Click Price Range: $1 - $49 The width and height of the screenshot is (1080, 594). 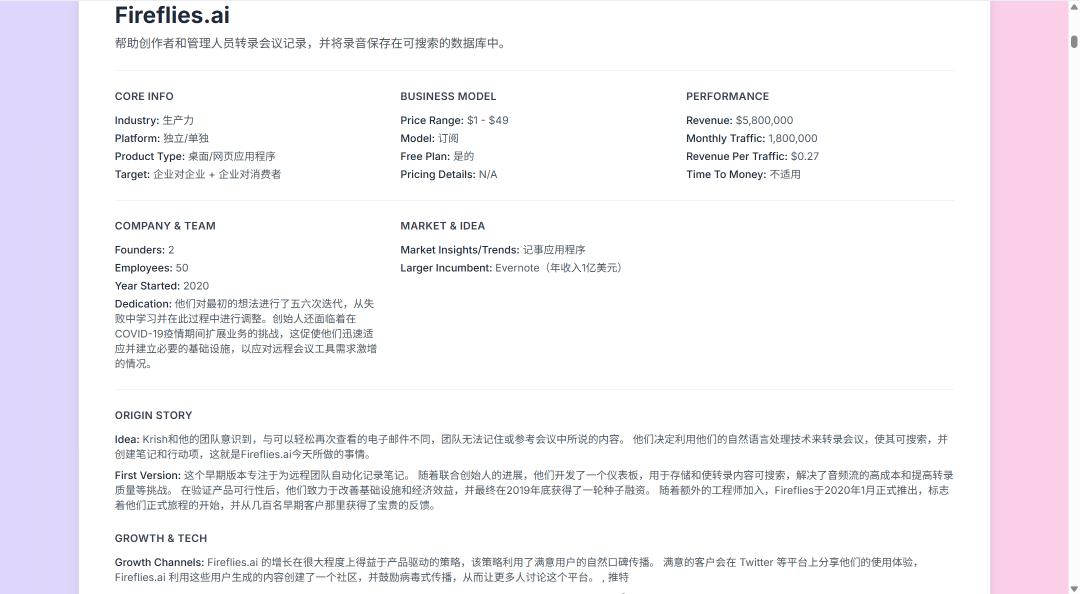(455, 121)
